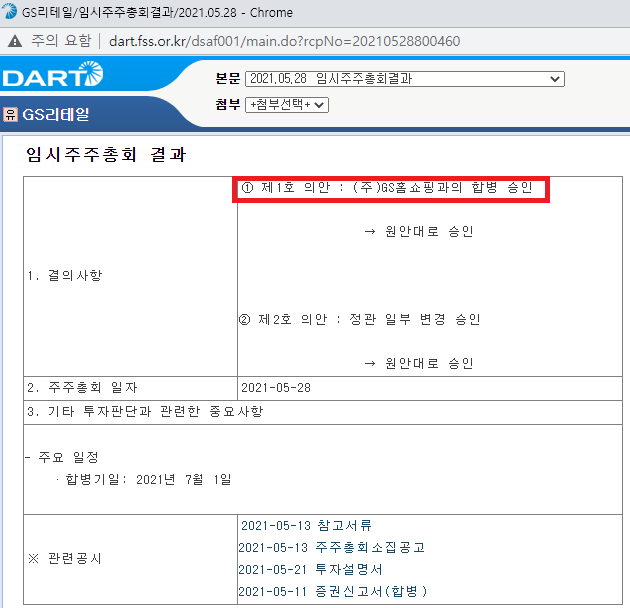
Task: Click the 본문 label
Action: point(227,78)
